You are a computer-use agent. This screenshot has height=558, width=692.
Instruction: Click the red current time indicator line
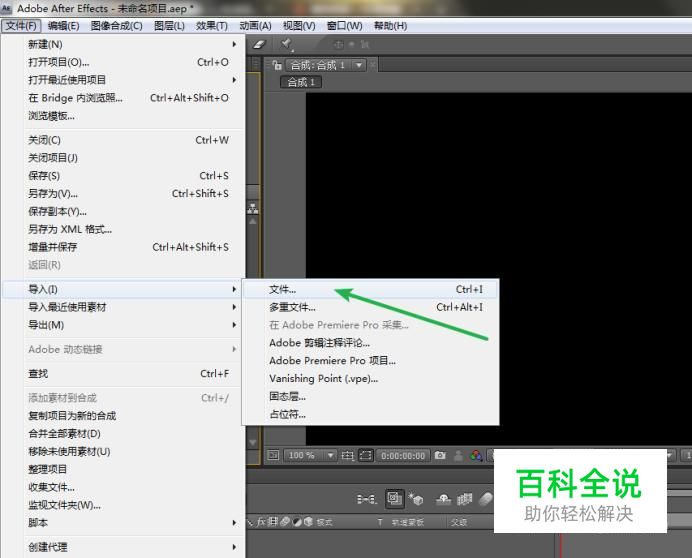pyautogui.click(x=561, y=546)
